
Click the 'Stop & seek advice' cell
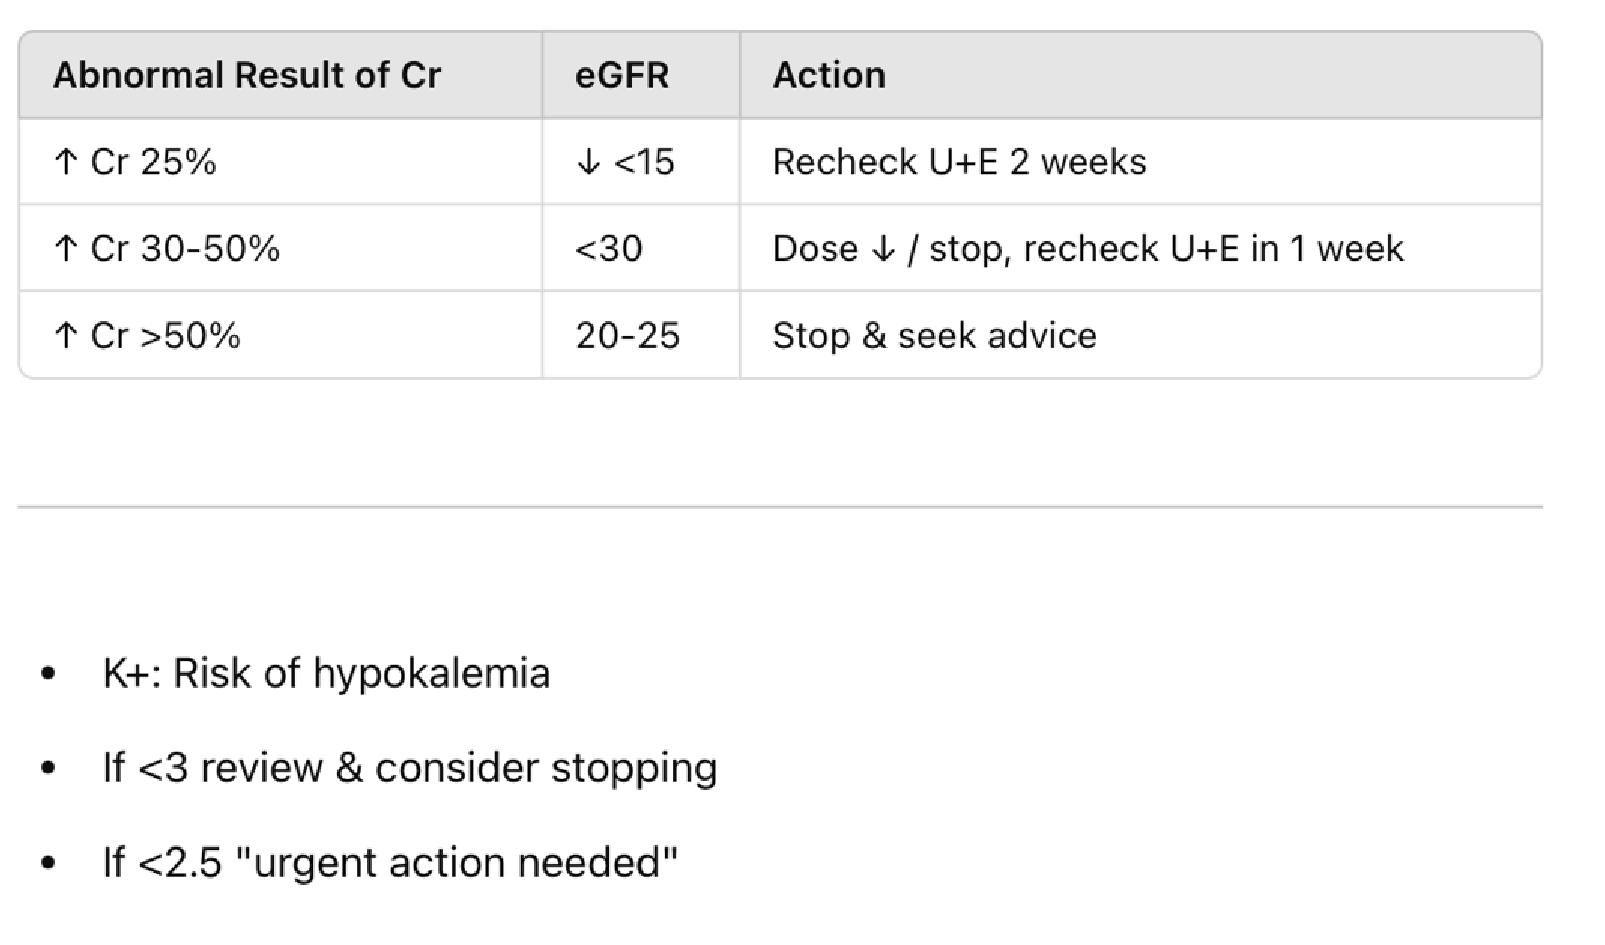point(934,336)
